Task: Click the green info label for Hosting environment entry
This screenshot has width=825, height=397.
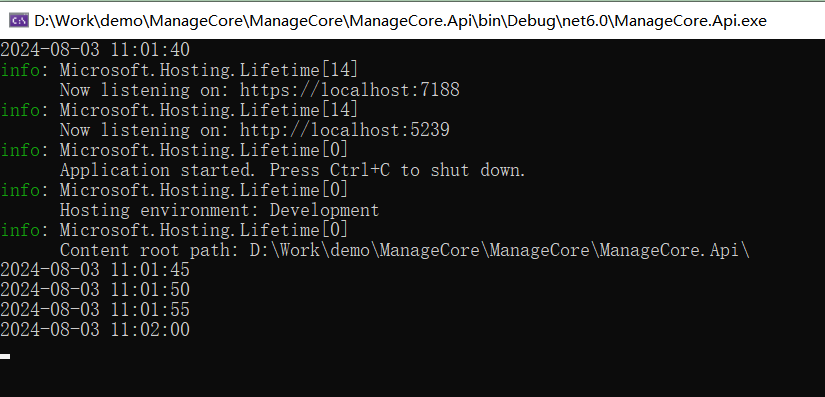Action: coord(20,190)
